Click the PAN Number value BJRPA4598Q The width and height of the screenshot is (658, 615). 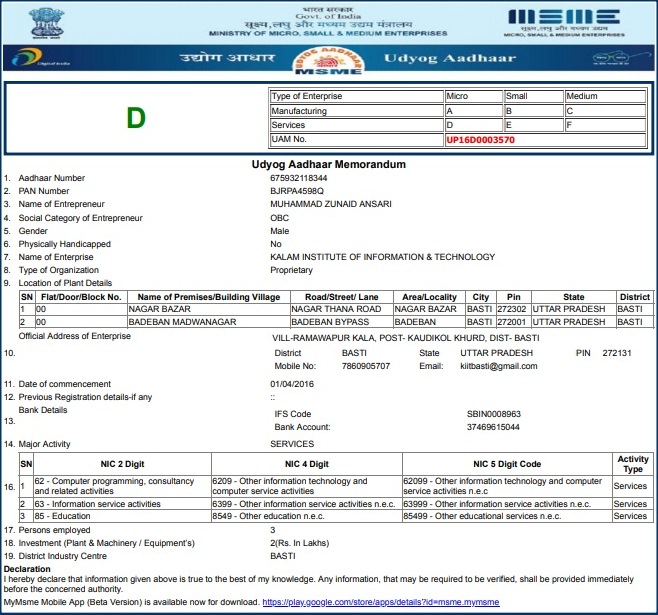click(x=297, y=190)
